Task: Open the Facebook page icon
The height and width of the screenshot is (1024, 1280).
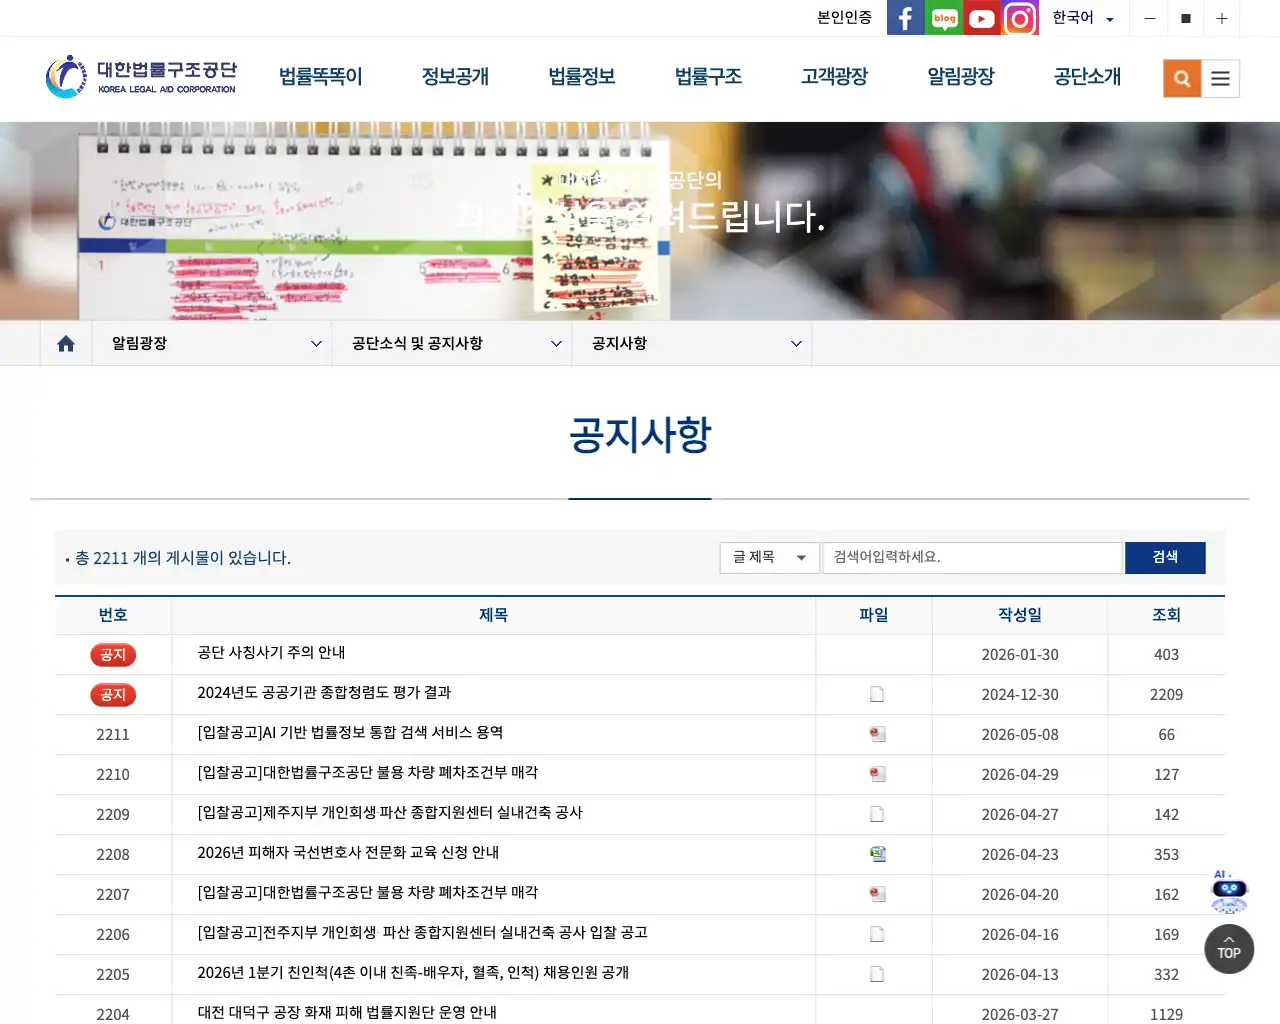Action: [x=905, y=18]
